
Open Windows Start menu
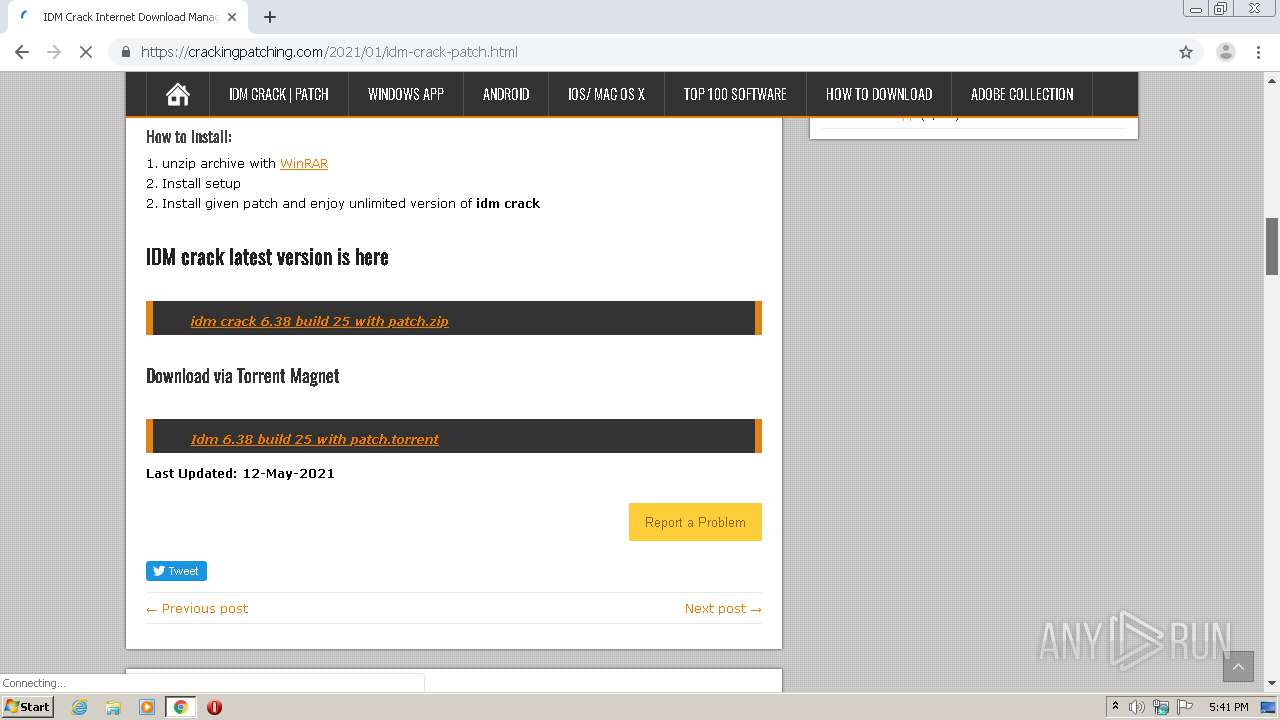(x=28, y=707)
